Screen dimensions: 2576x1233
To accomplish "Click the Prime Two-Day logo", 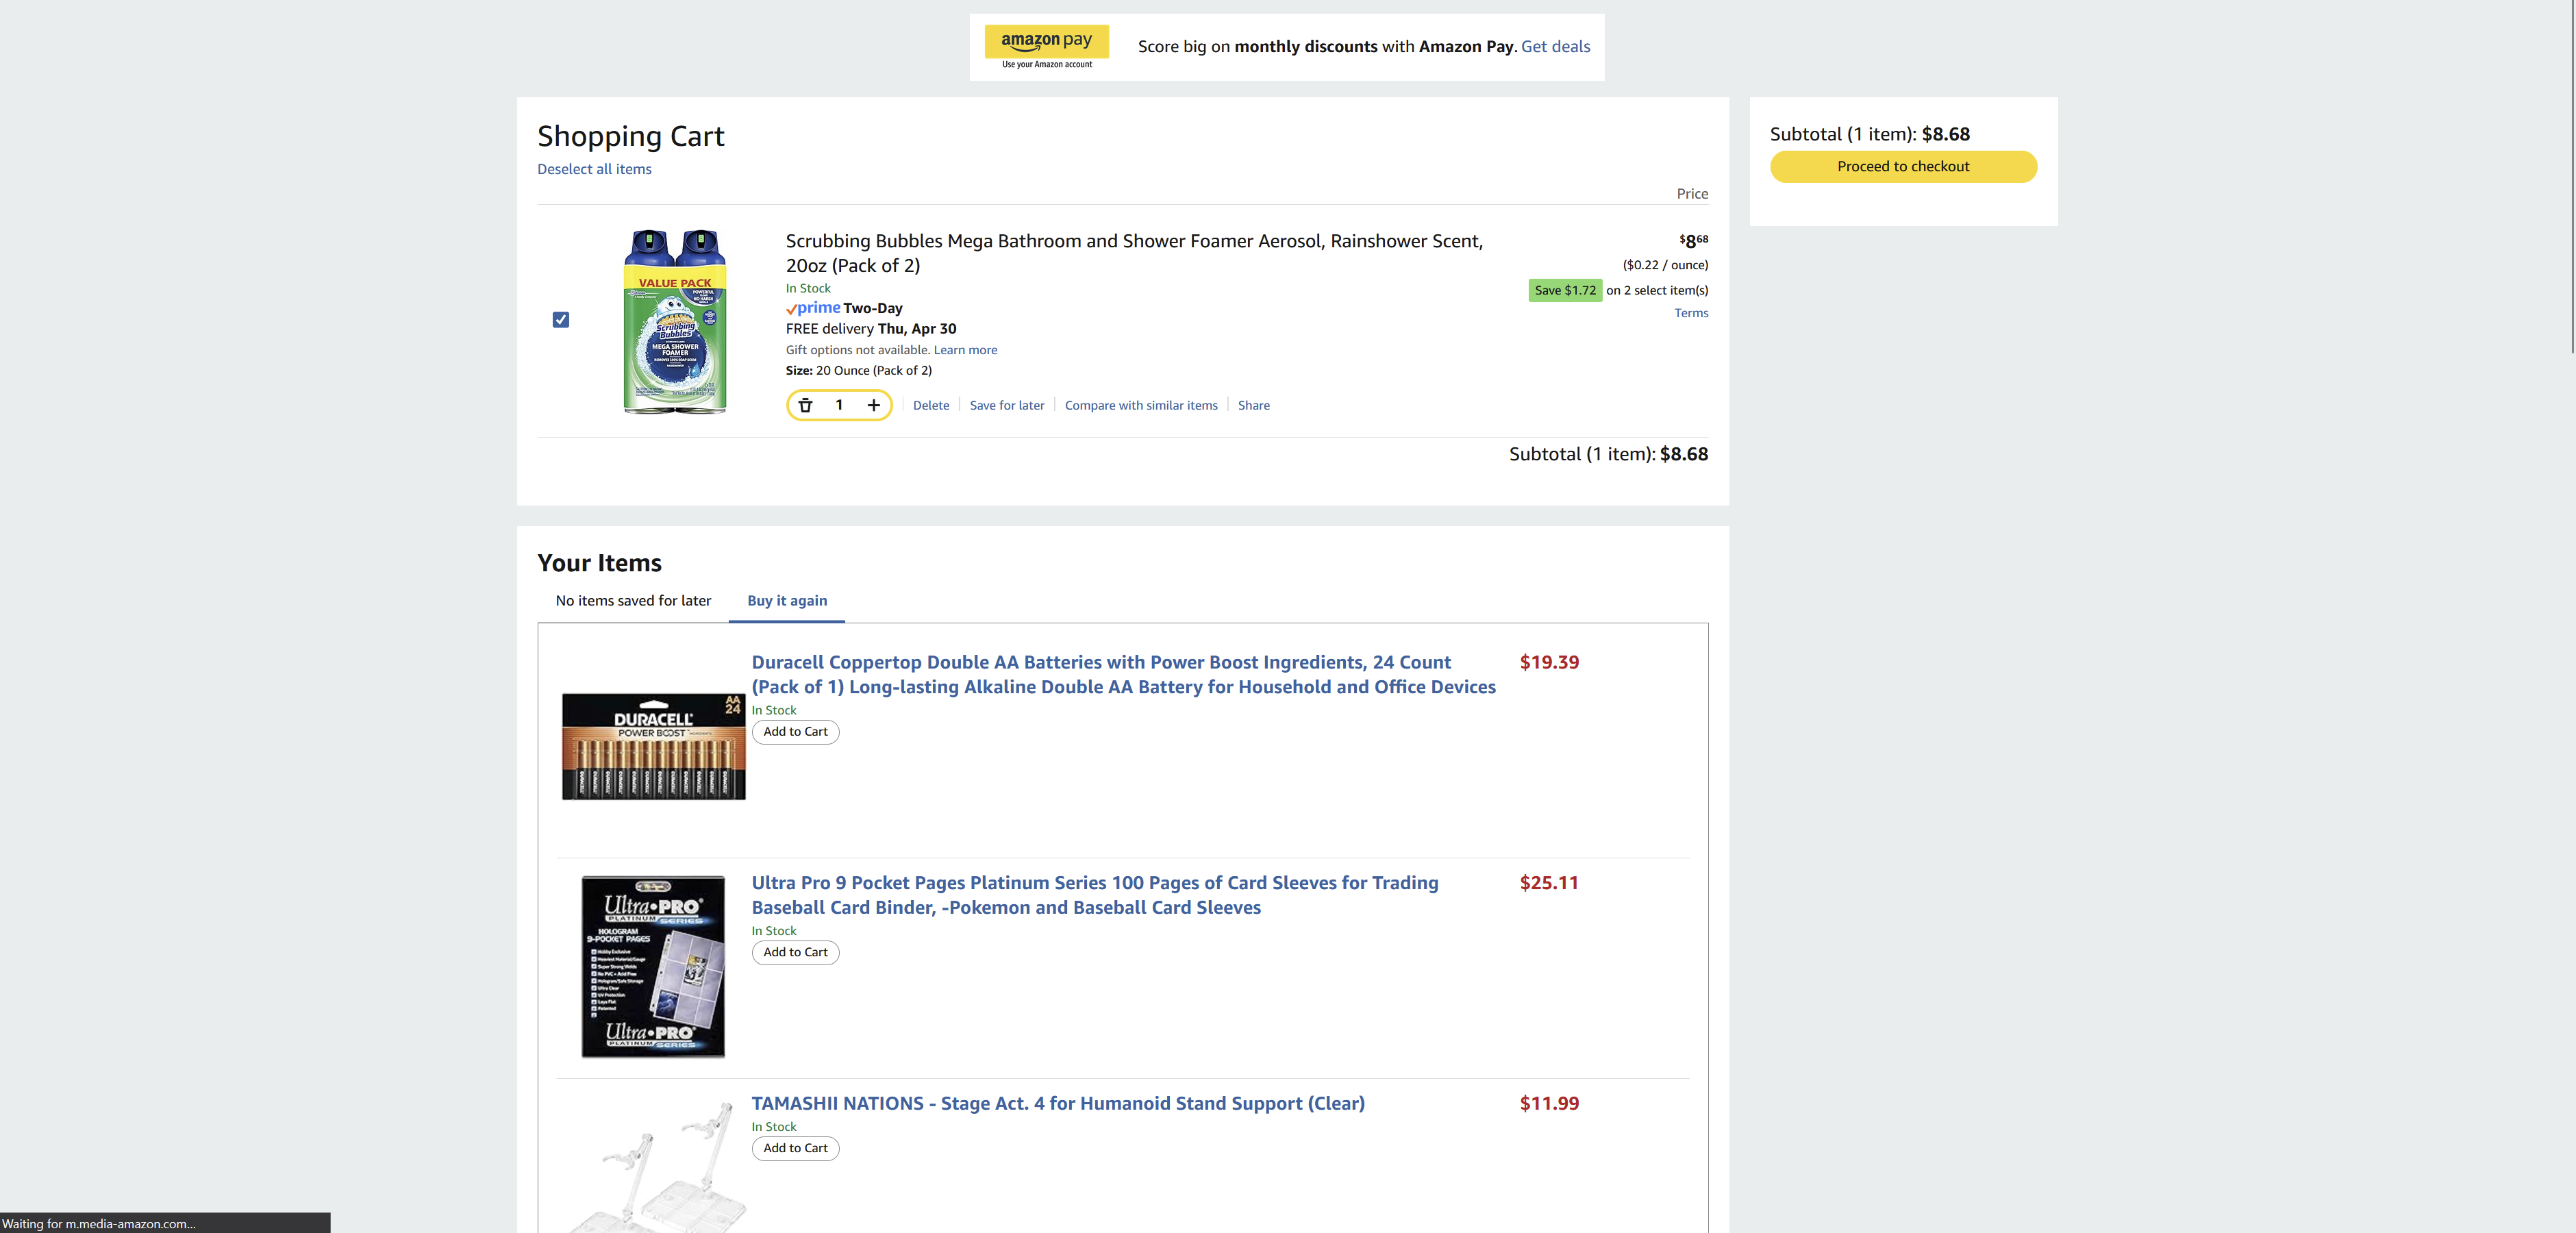I will [844, 308].
